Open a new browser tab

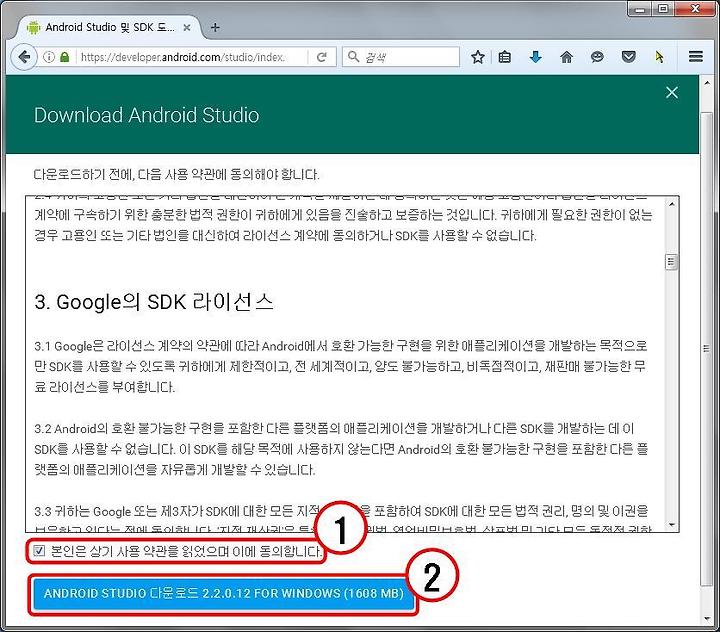tap(215, 28)
